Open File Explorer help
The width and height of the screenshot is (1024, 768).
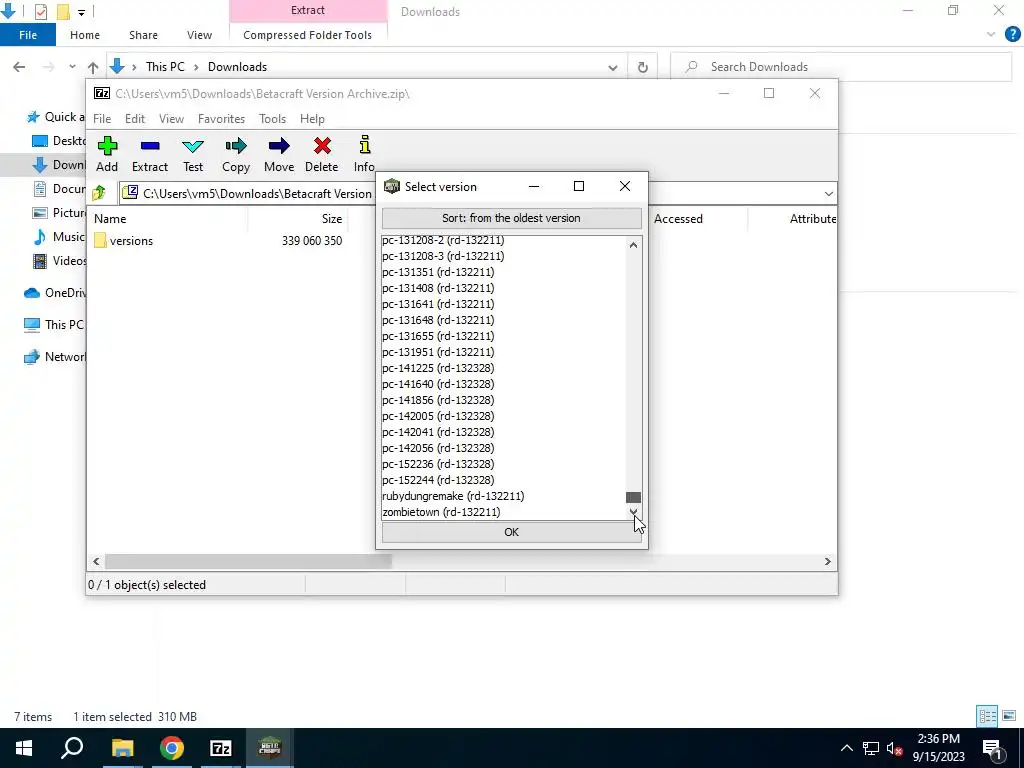(x=1012, y=35)
